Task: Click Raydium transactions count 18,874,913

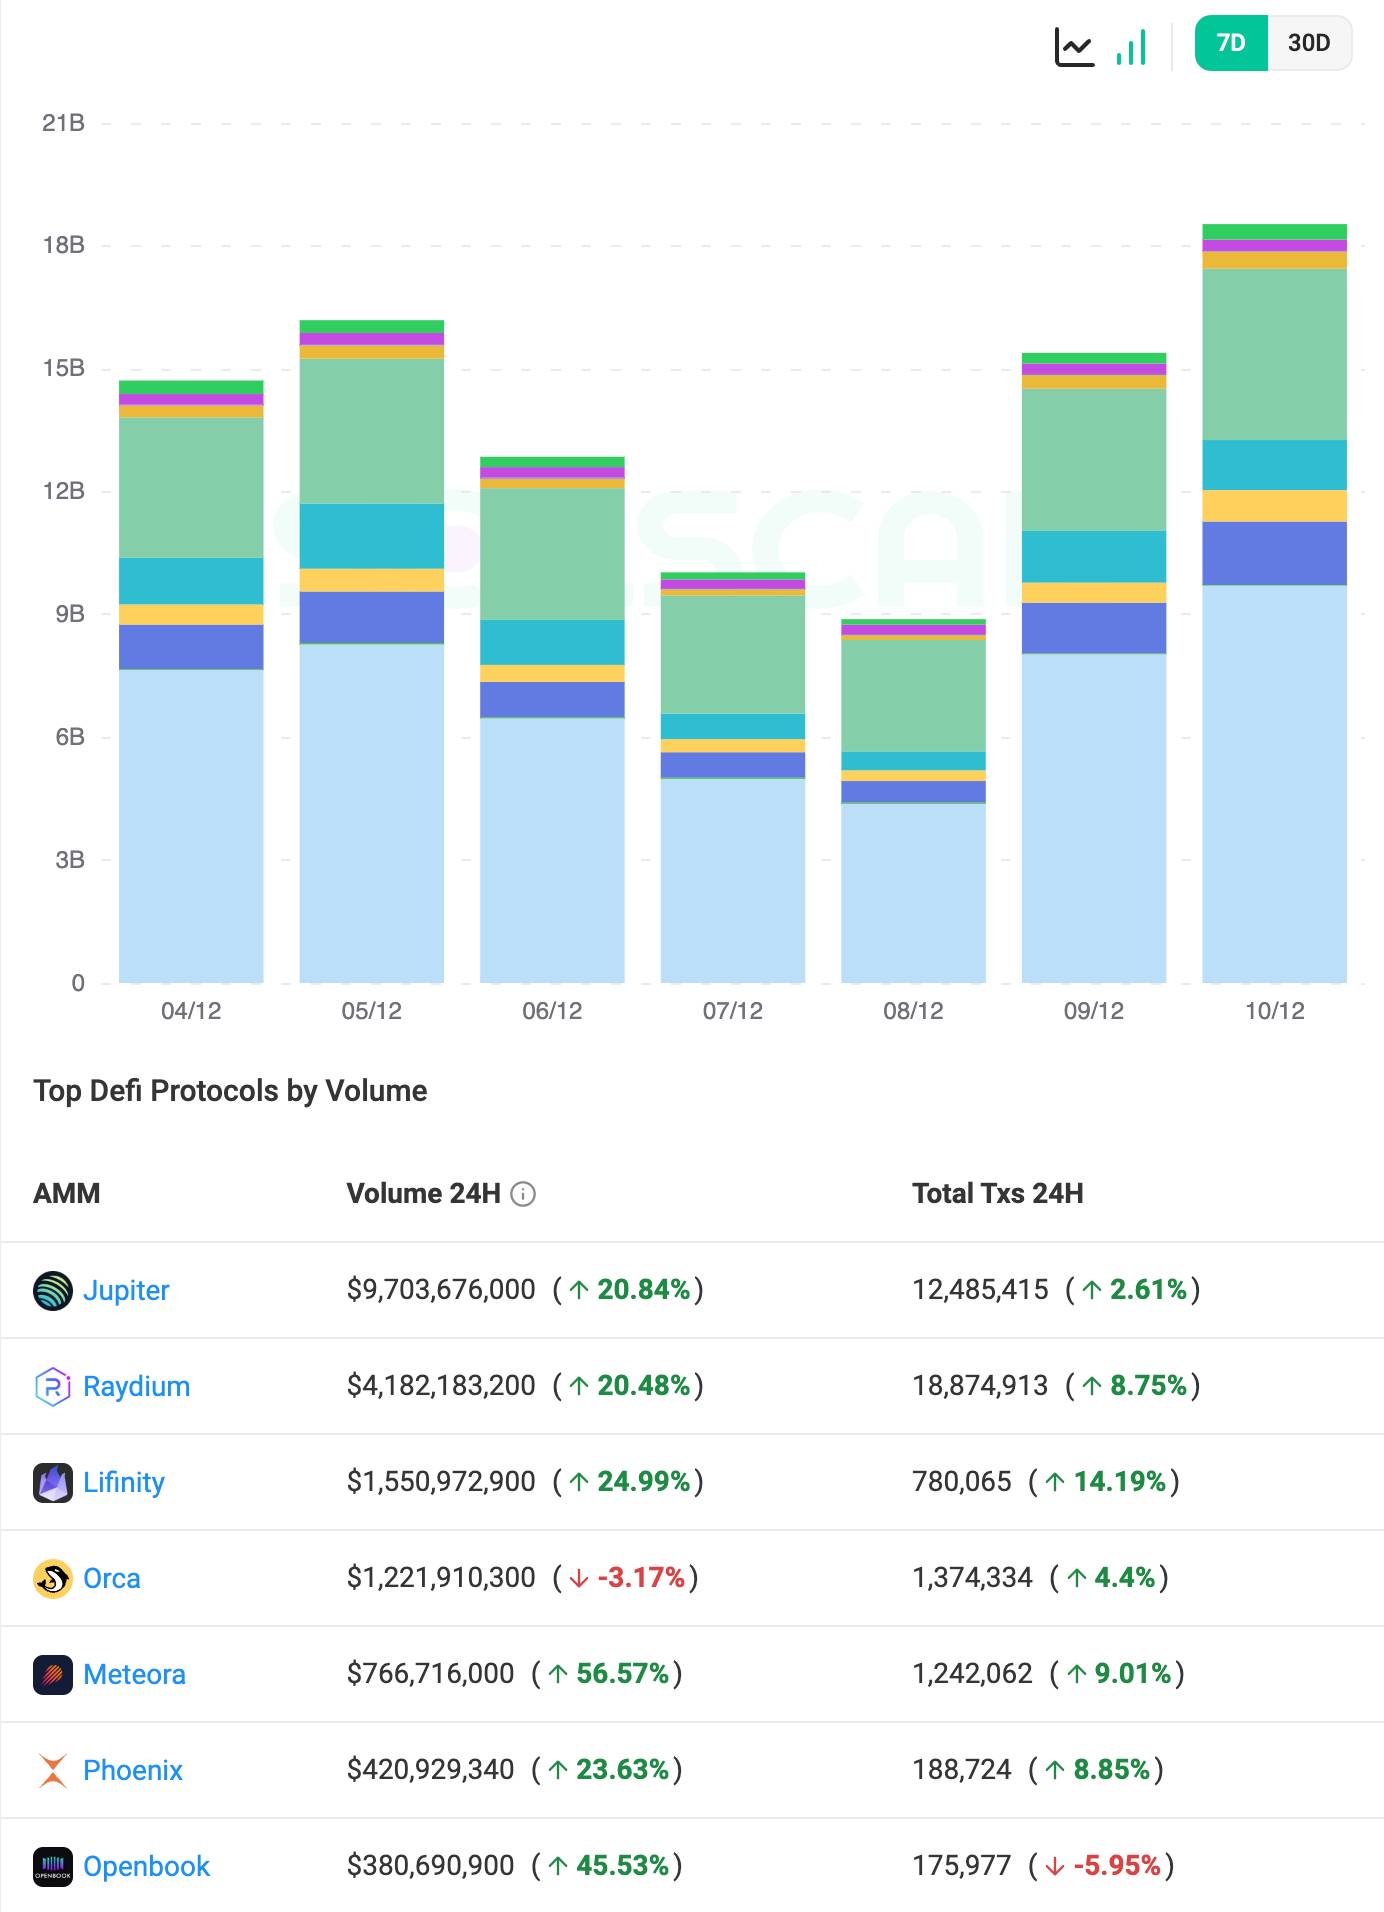Action: (980, 1386)
